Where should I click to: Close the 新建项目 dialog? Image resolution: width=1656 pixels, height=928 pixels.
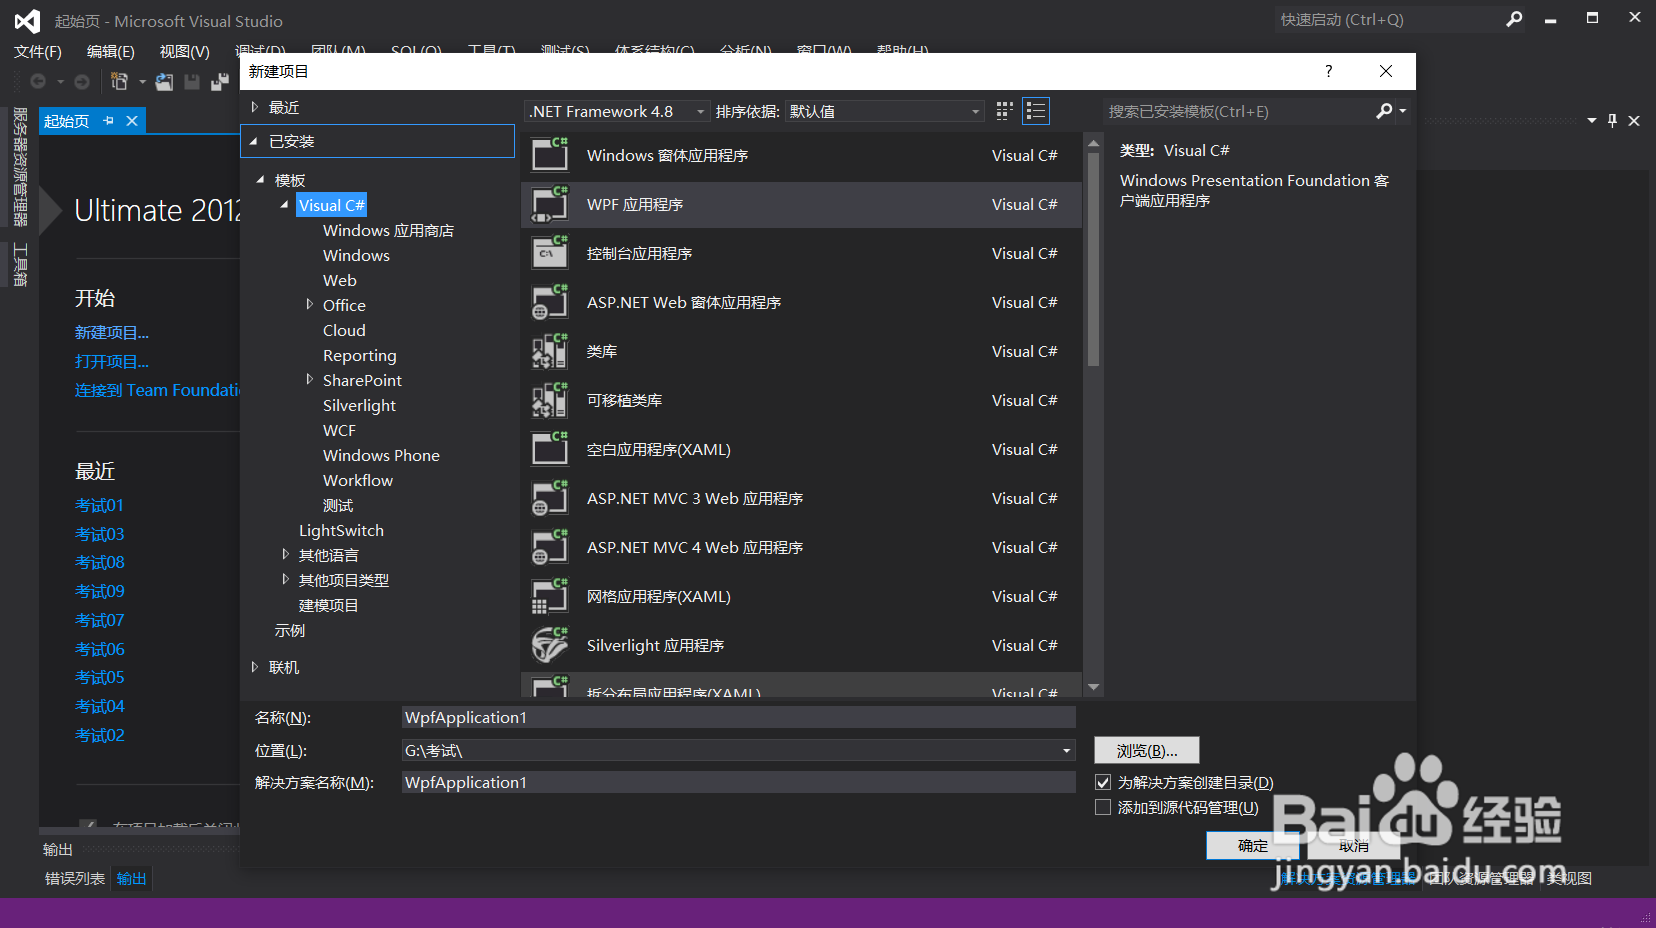pos(1386,71)
